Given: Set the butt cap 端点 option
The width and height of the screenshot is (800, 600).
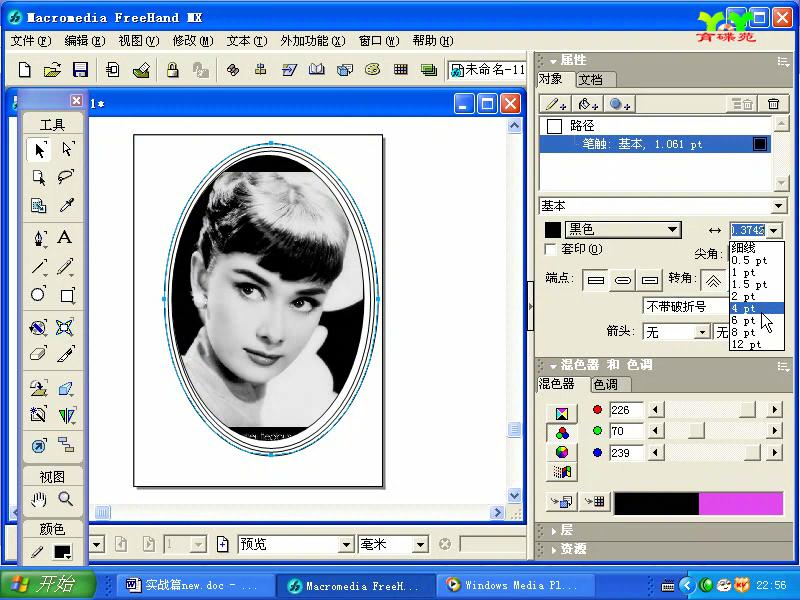Looking at the screenshot, I should [x=595, y=280].
